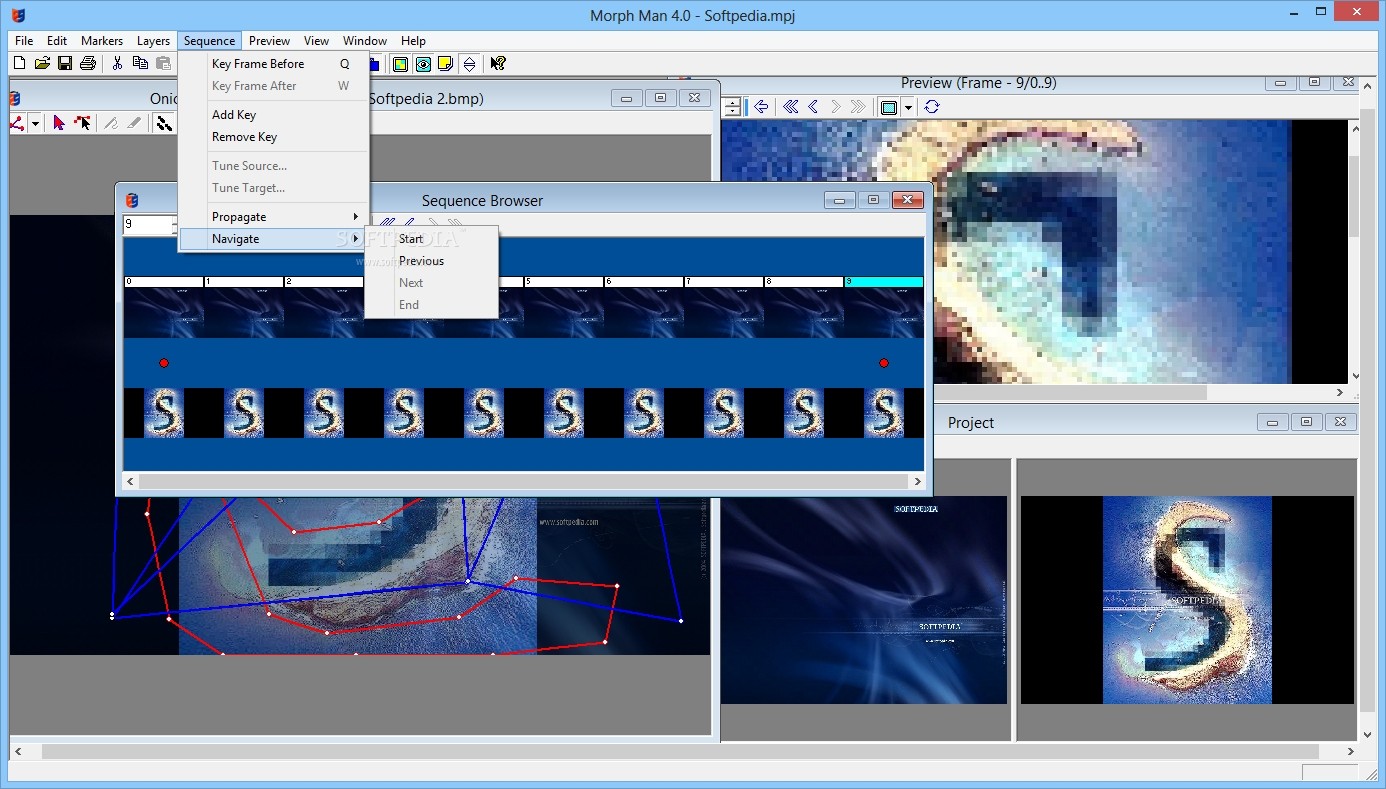Image resolution: width=1386 pixels, height=789 pixels.
Task: Toggle the dashed line tool icon
Action: point(164,123)
